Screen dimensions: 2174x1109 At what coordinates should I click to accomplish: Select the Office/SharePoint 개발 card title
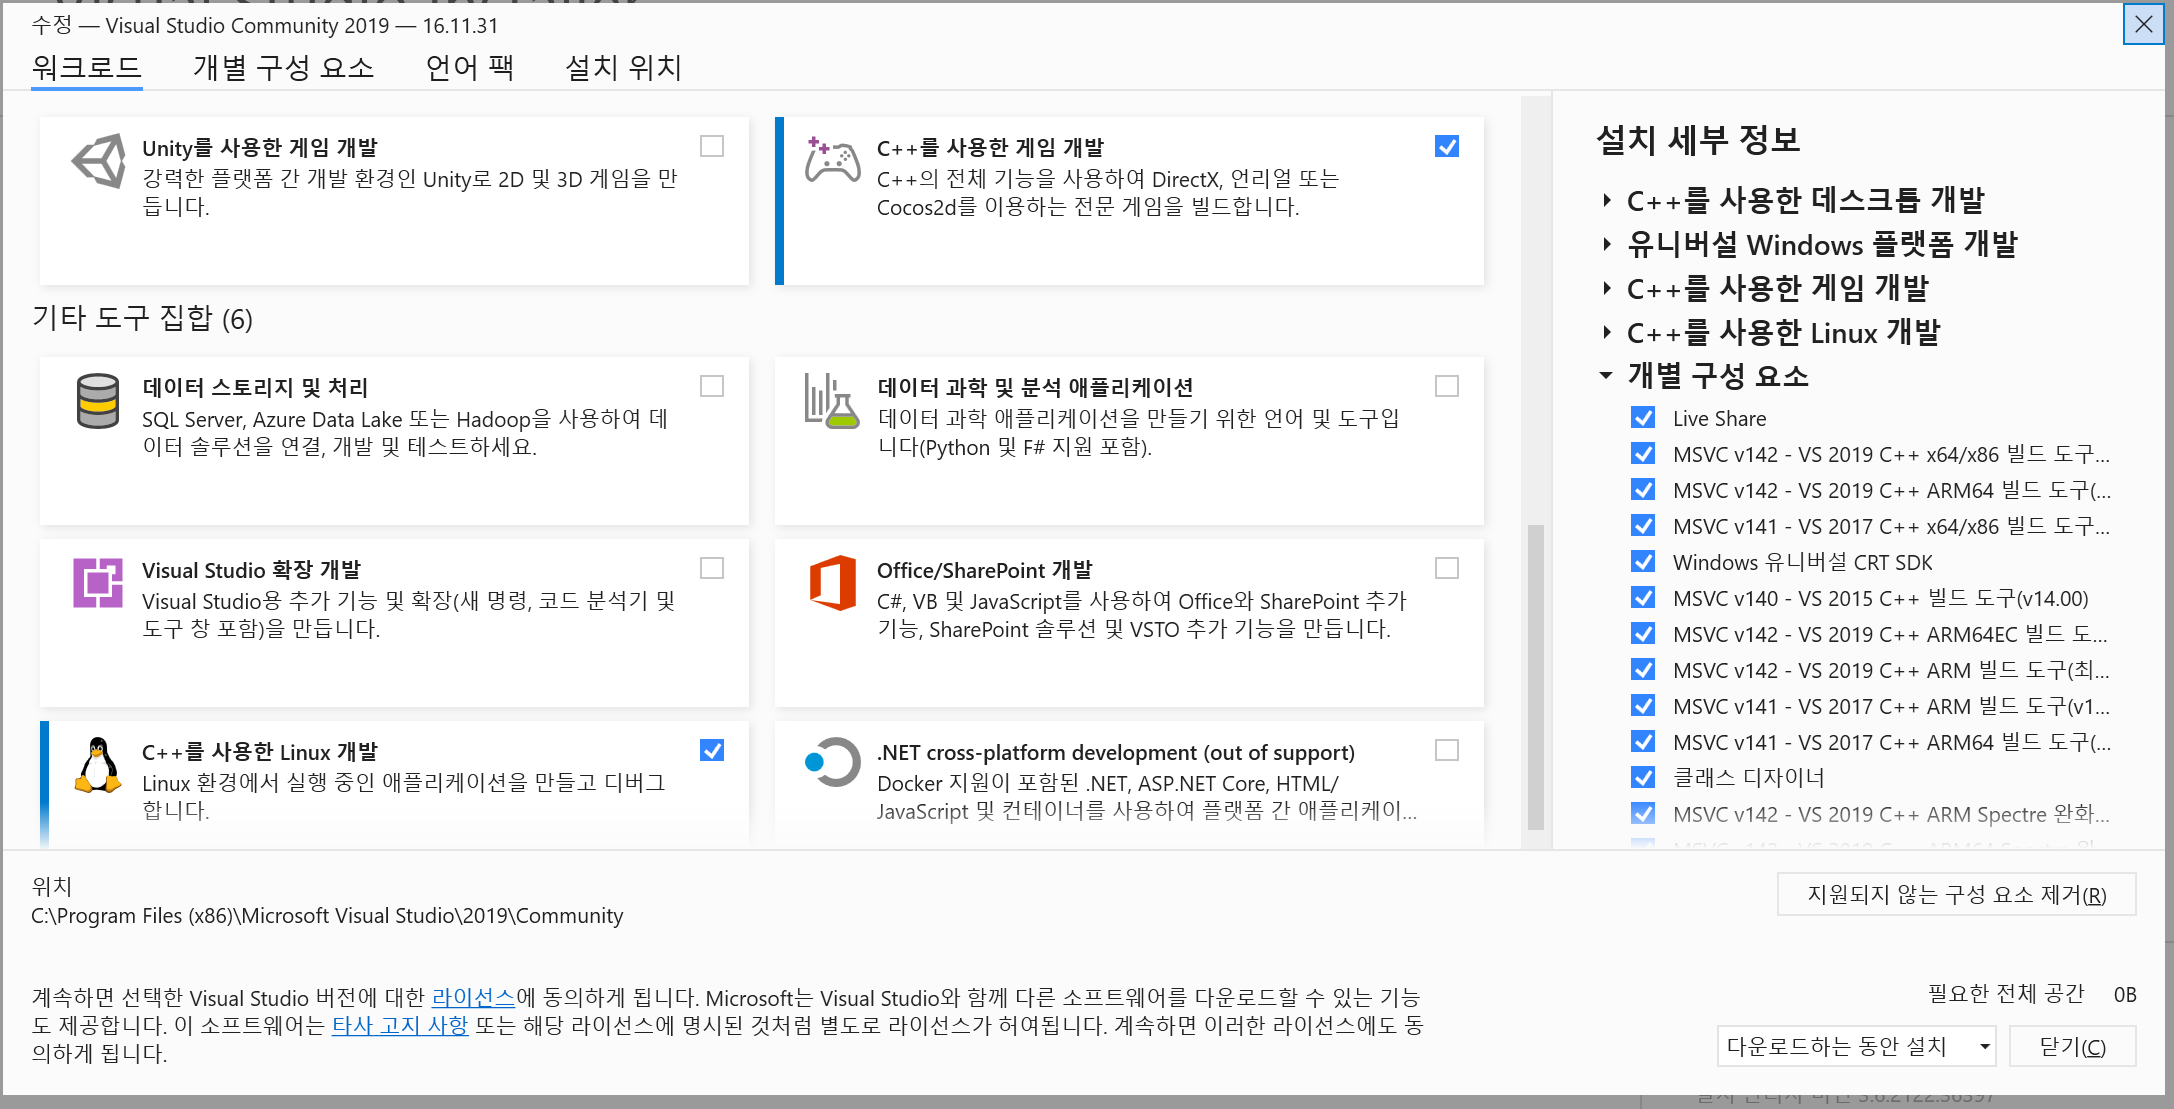coord(985,570)
